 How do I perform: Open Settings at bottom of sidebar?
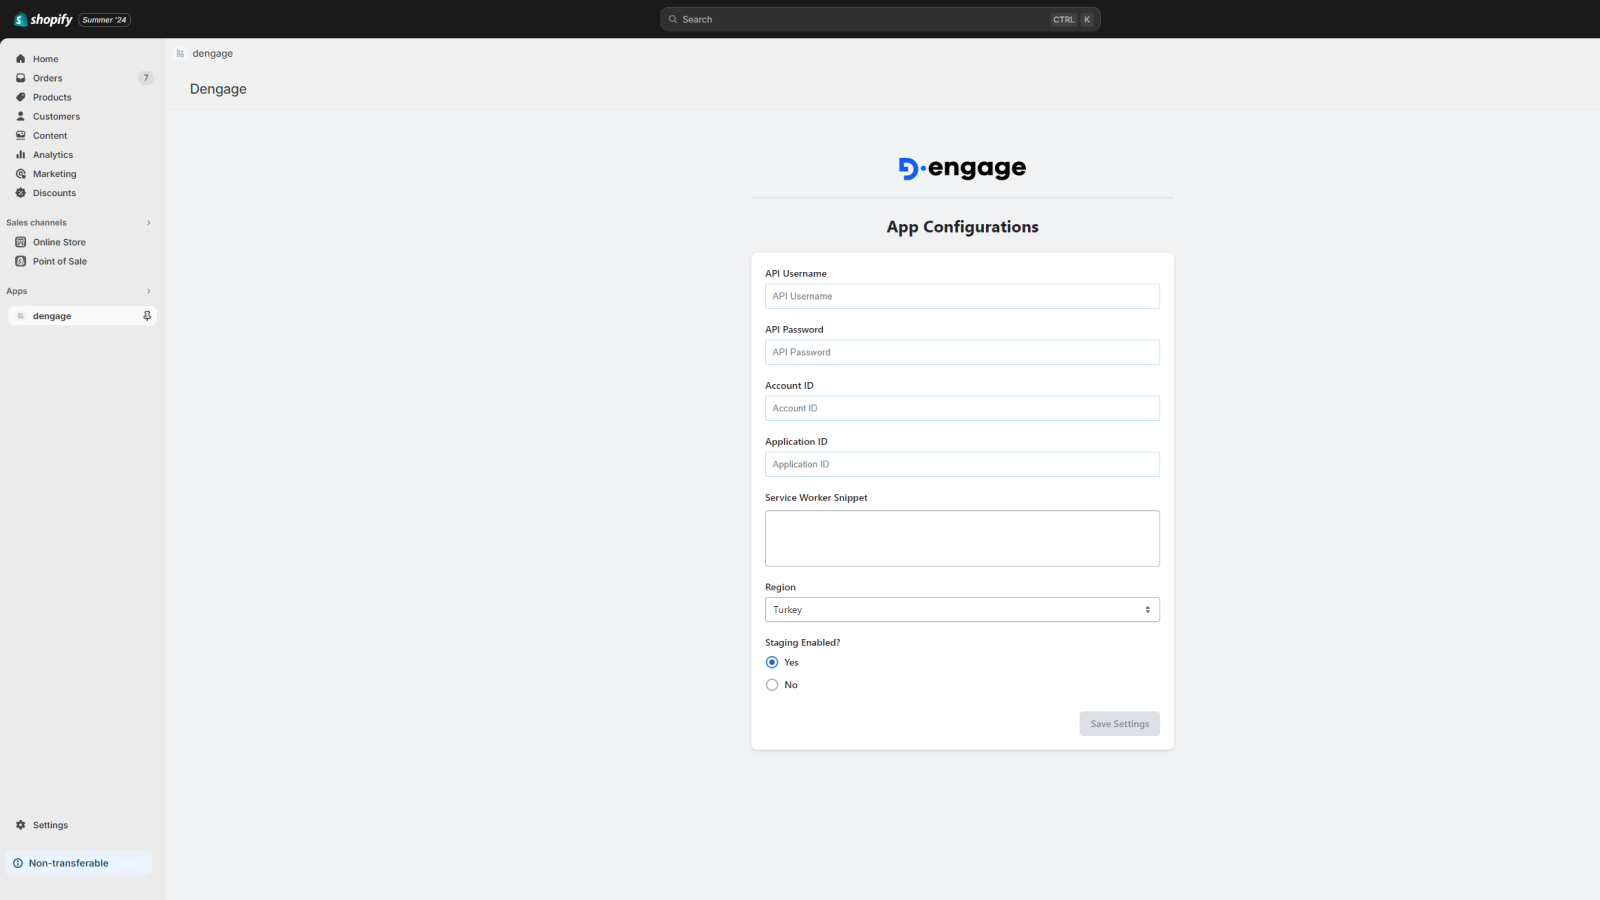coord(50,824)
